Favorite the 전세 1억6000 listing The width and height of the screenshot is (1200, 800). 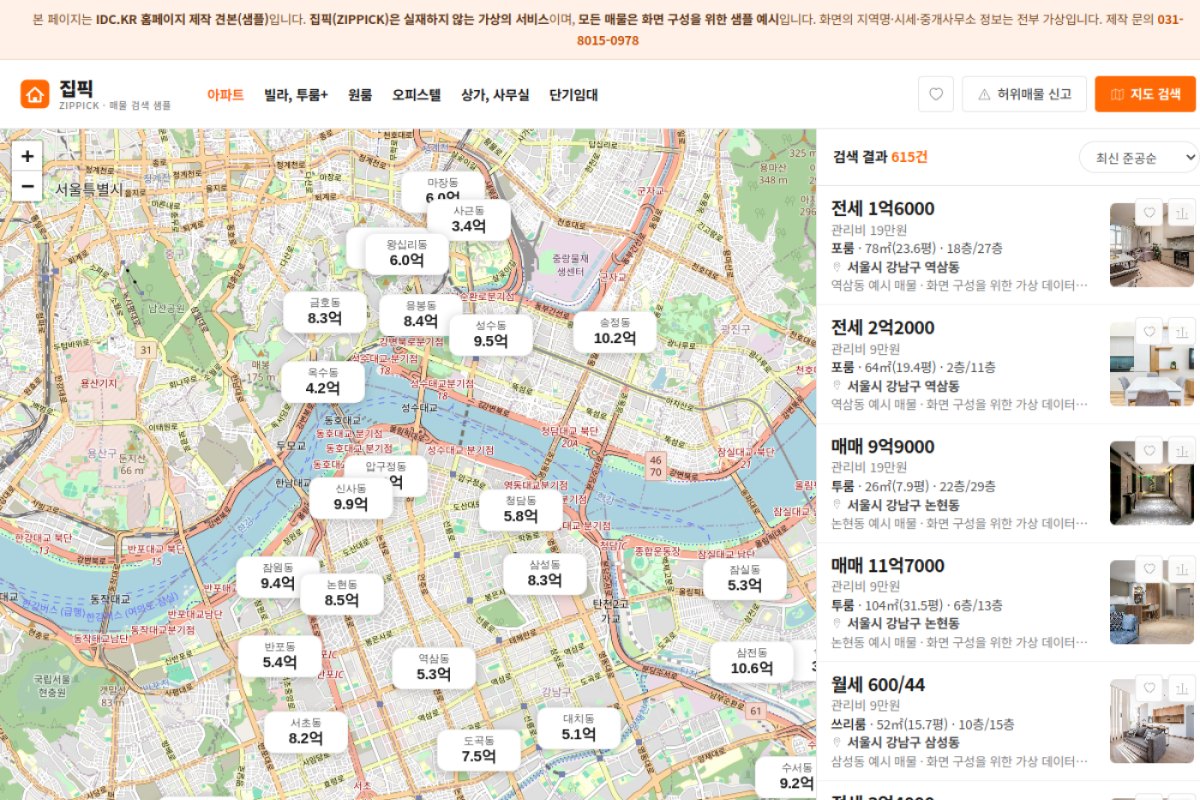click(1150, 213)
